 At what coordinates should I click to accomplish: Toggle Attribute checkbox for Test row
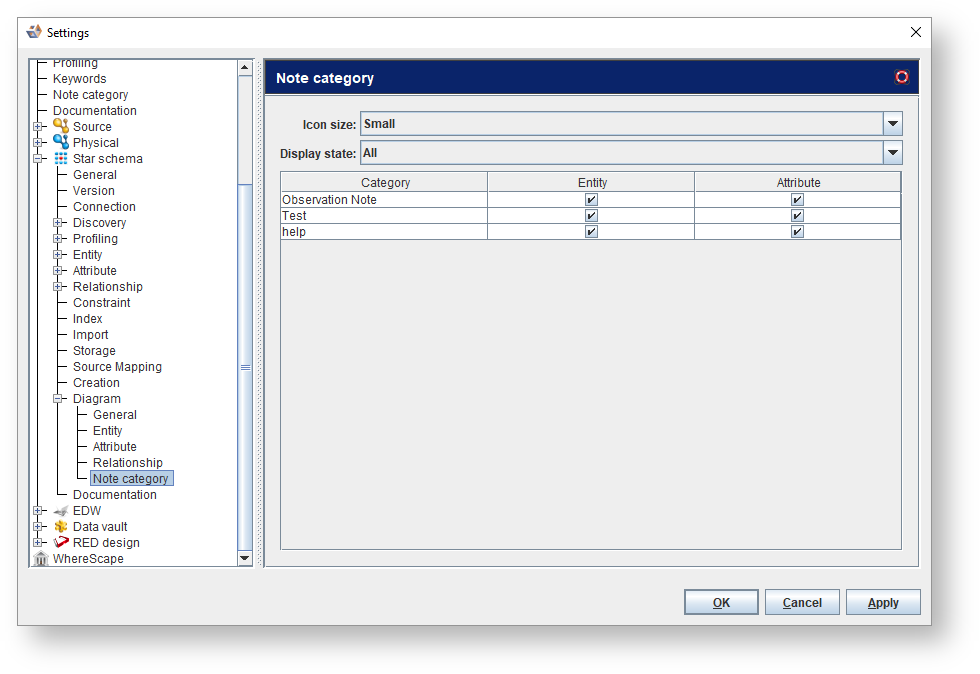797,216
